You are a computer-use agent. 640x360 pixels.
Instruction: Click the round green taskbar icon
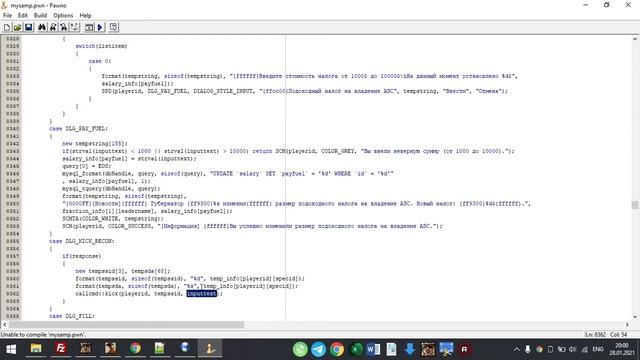click(x=300, y=349)
